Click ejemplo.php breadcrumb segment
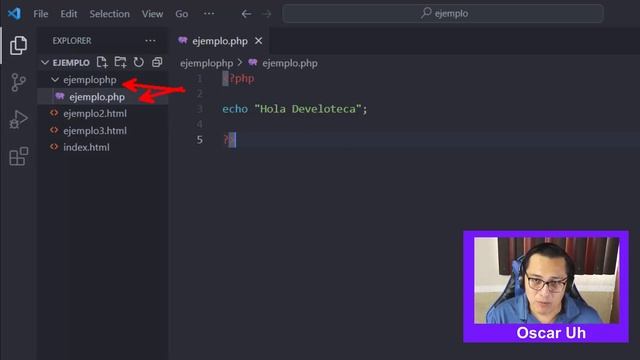640x360 pixels. [x=290, y=63]
